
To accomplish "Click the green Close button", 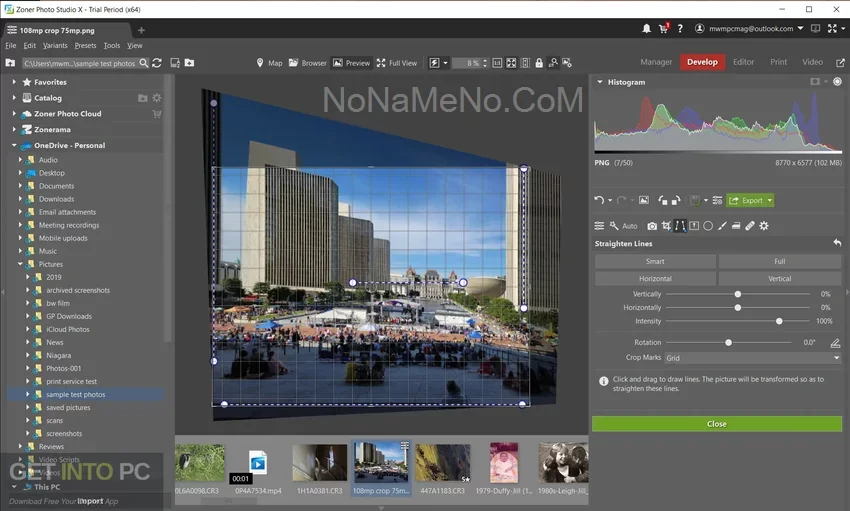I will pyautogui.click(x=716, y=424).
